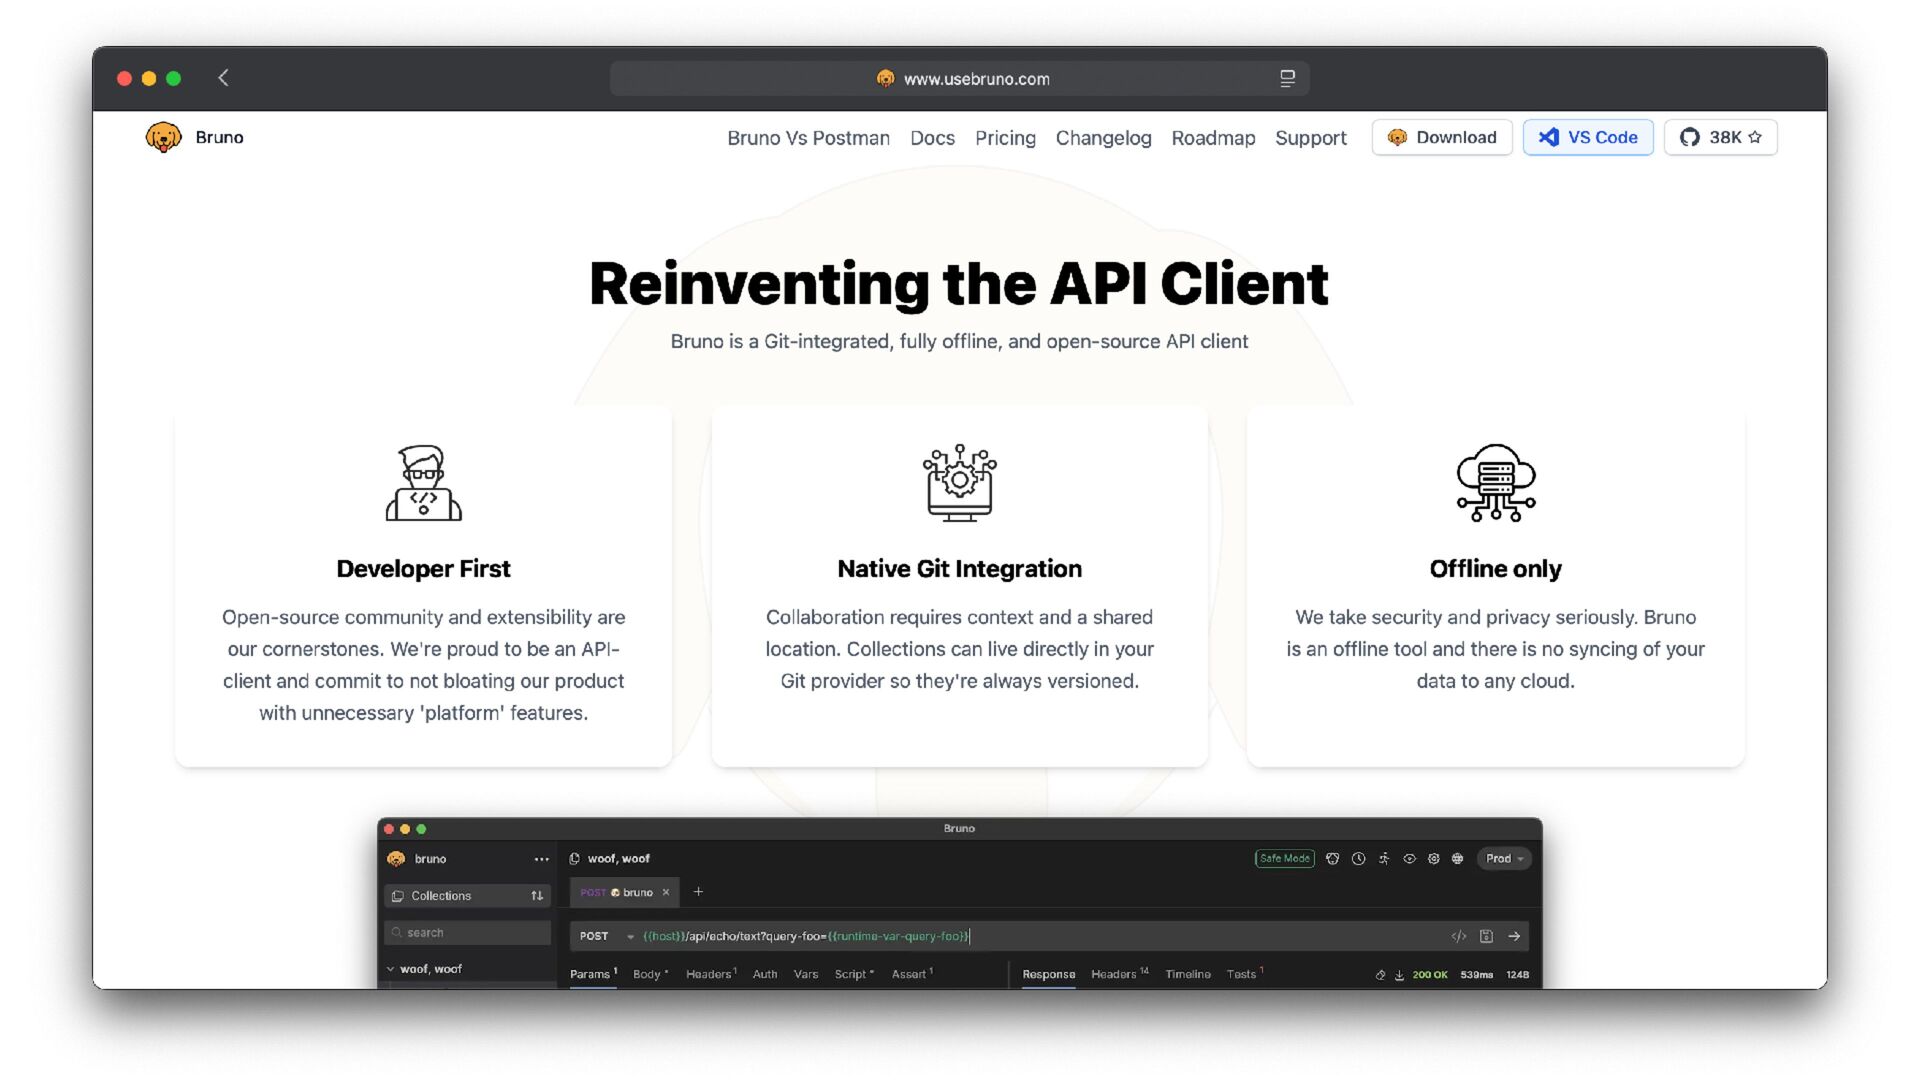Toggle Safe Mode badge in Bruno app

(1284, 859)
